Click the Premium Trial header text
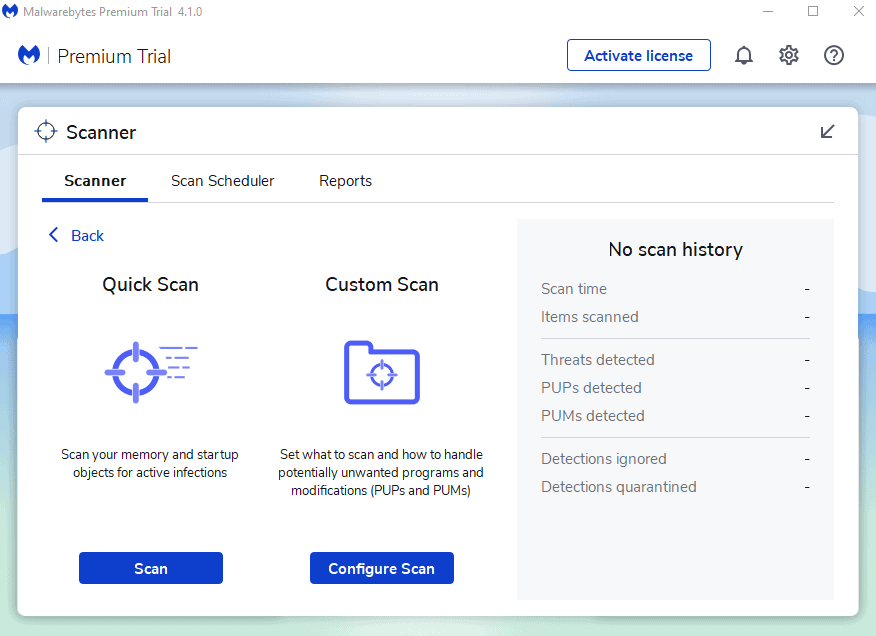Viewport: 876px width, 636px height. pyautogui.click(x=114, y=56)
